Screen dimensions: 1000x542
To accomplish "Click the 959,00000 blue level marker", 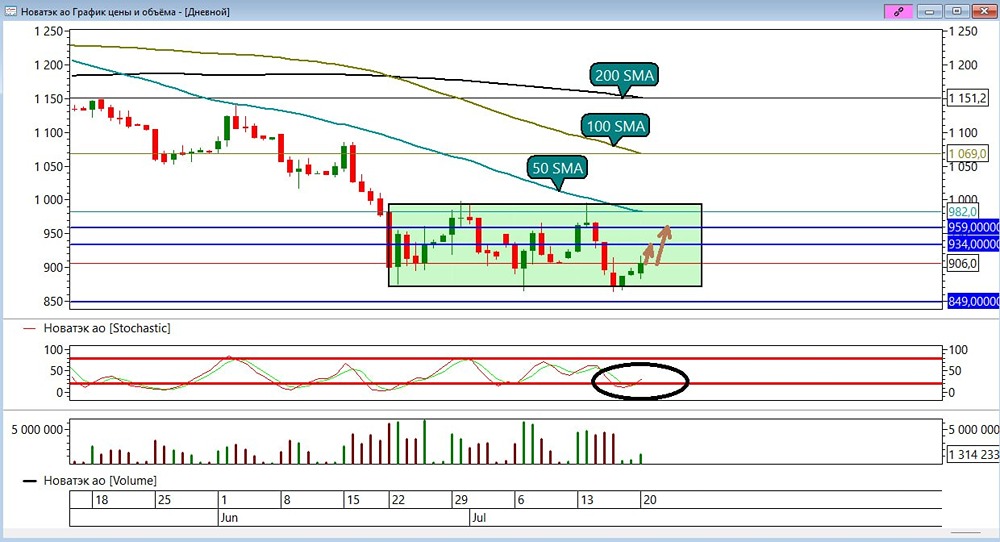I will 973,228.
